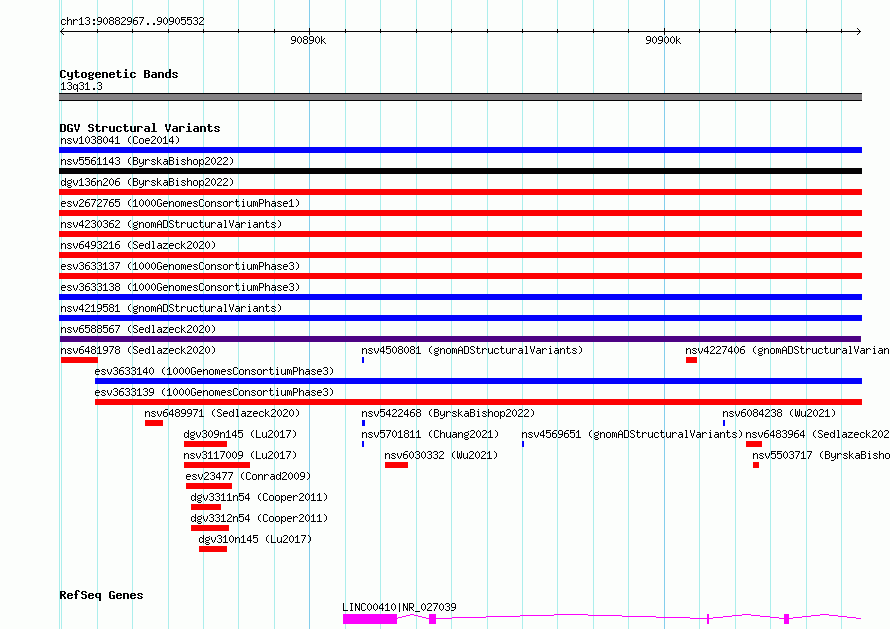
Task: Click the 13q31.3 cytogenetic band bar
Action: 460,97
